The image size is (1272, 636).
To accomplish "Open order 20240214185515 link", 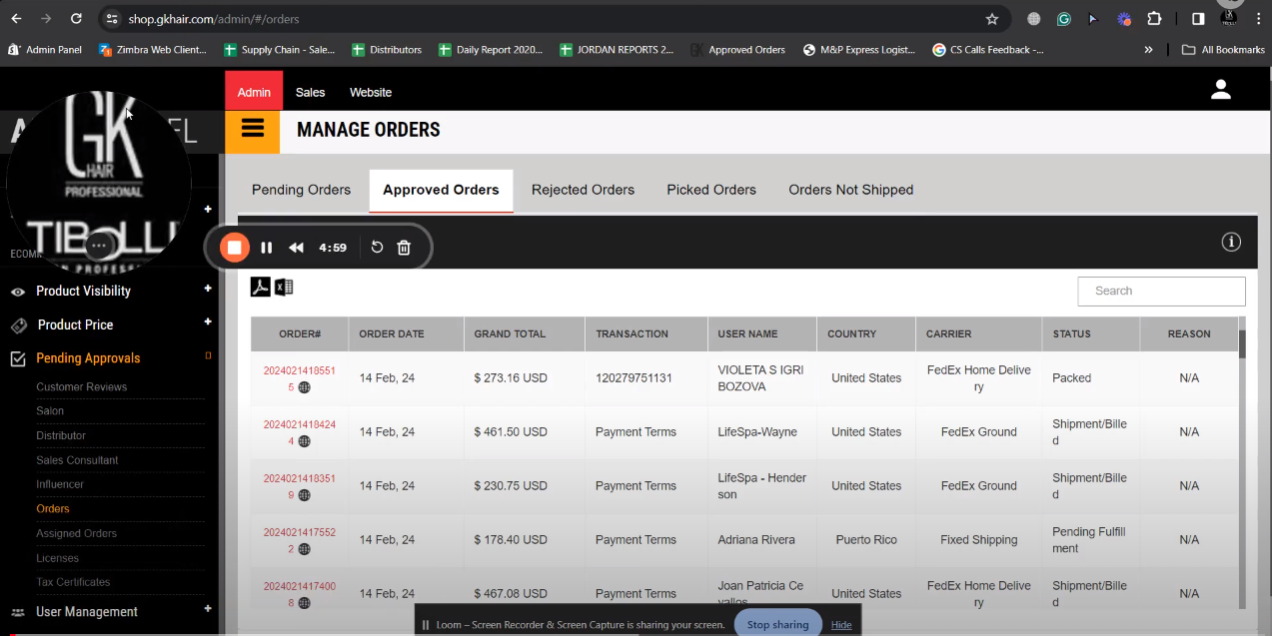I will [x=299, y=371].
